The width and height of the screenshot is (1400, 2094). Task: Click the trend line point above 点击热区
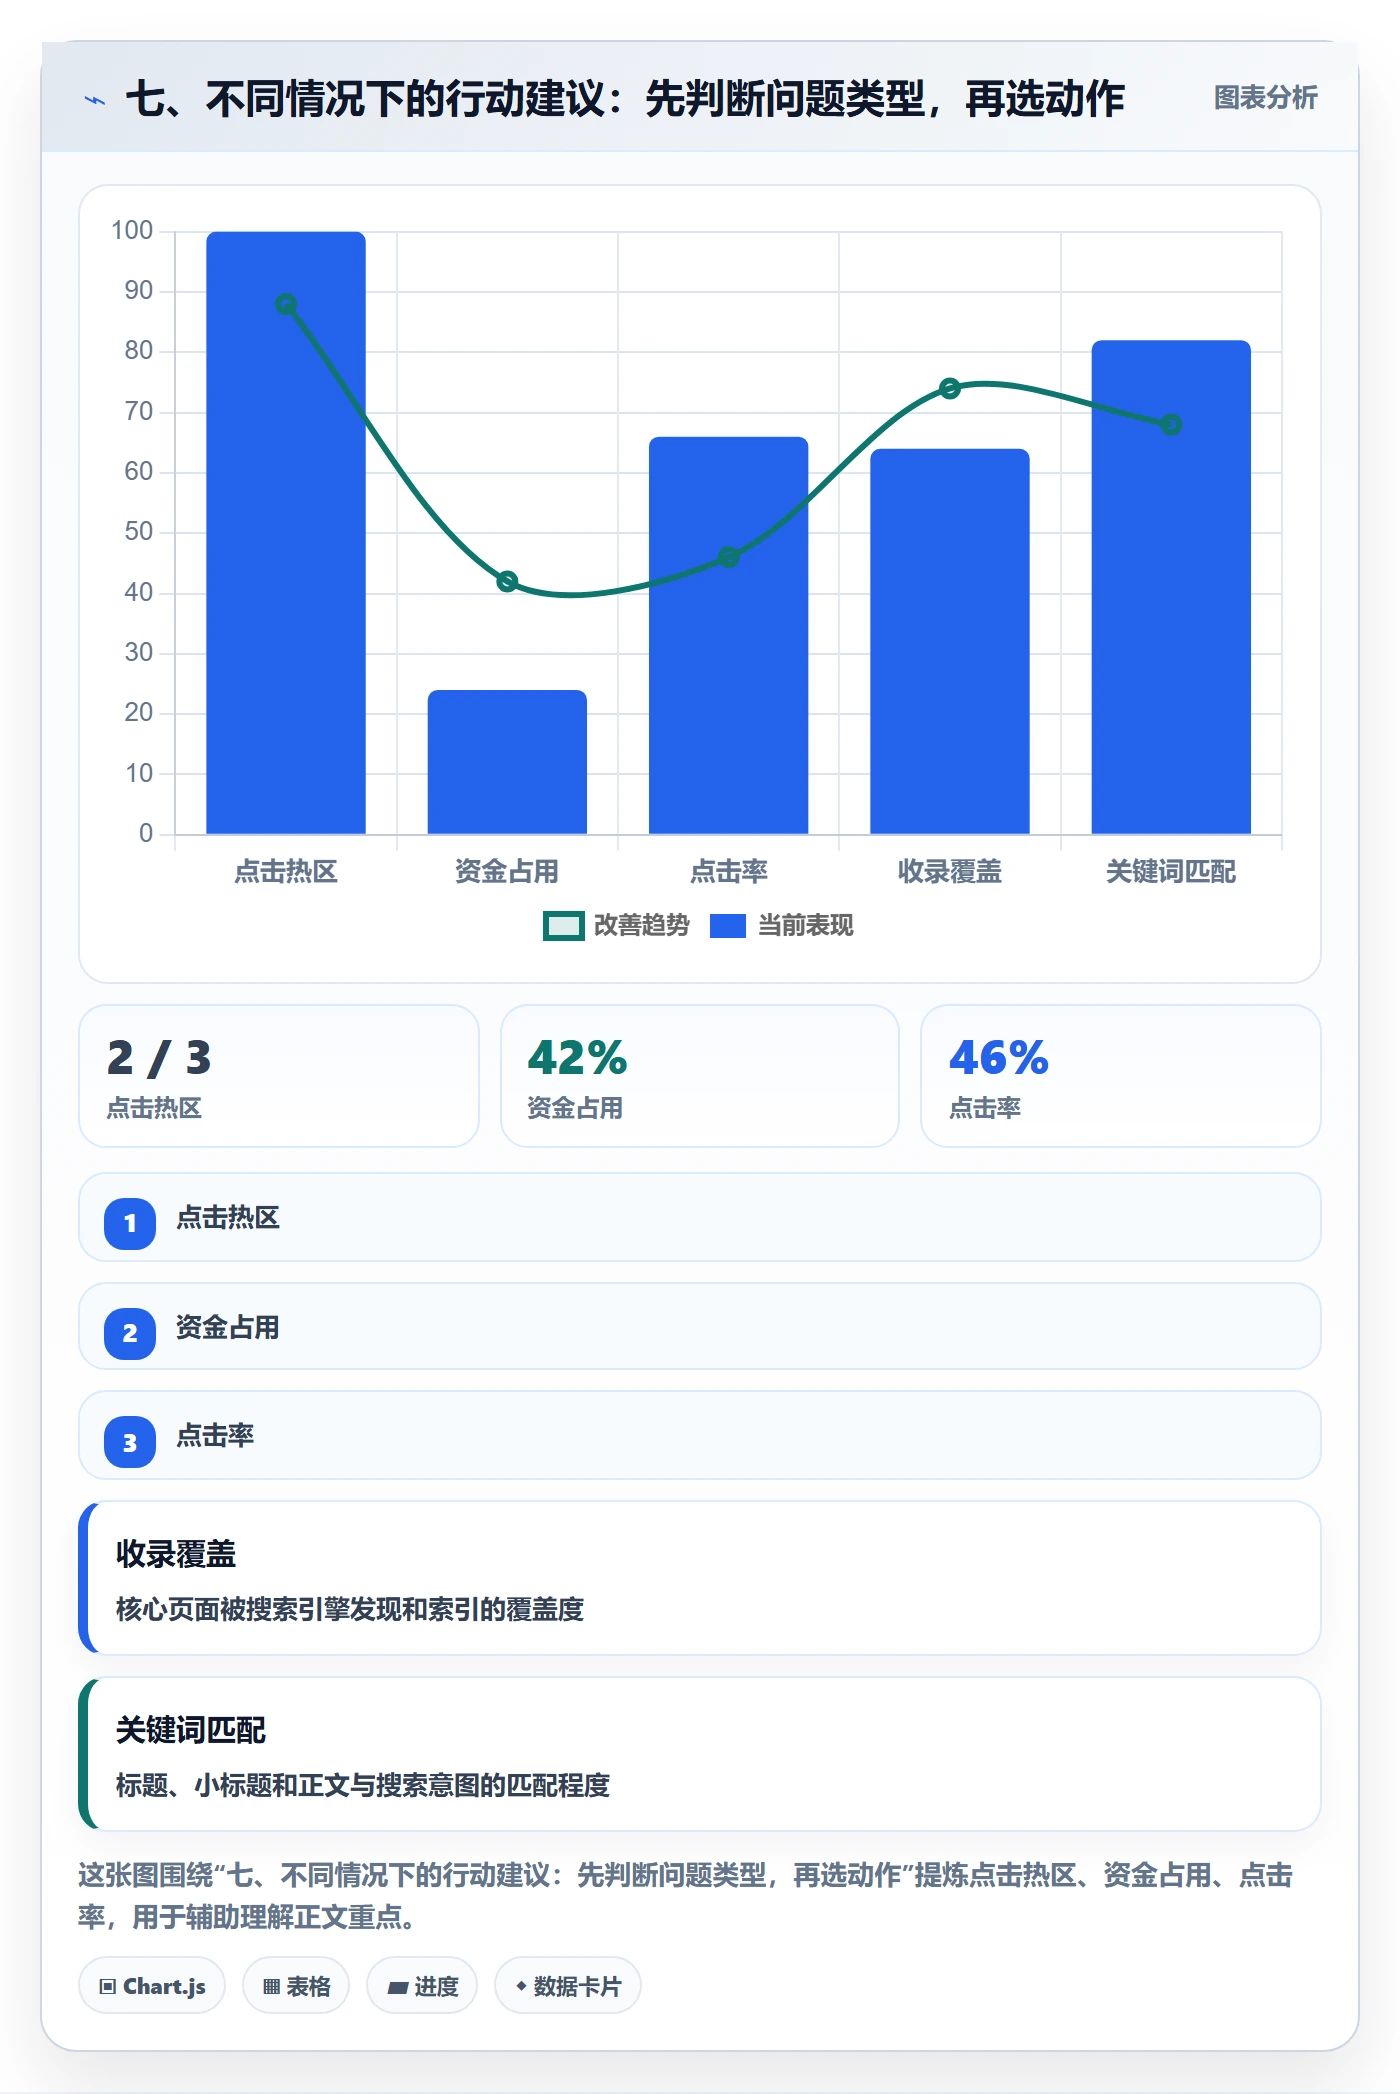pos(286,304)
